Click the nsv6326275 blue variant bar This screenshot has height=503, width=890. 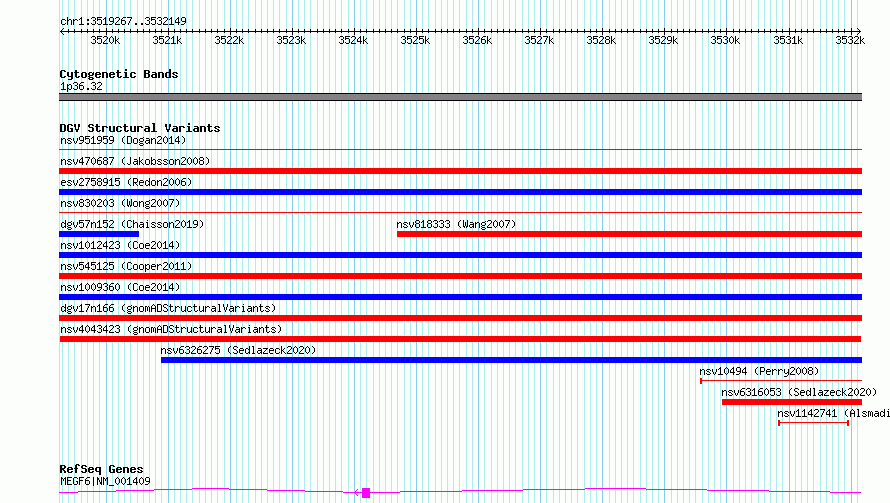click(511, 360)
